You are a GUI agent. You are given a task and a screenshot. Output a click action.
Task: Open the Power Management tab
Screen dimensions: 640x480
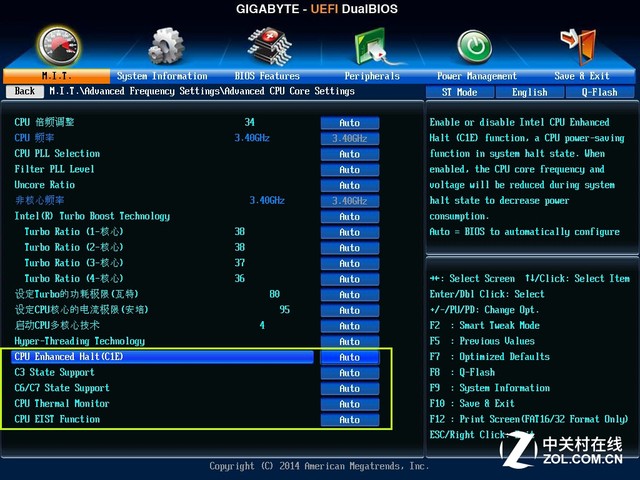(477, 76)
